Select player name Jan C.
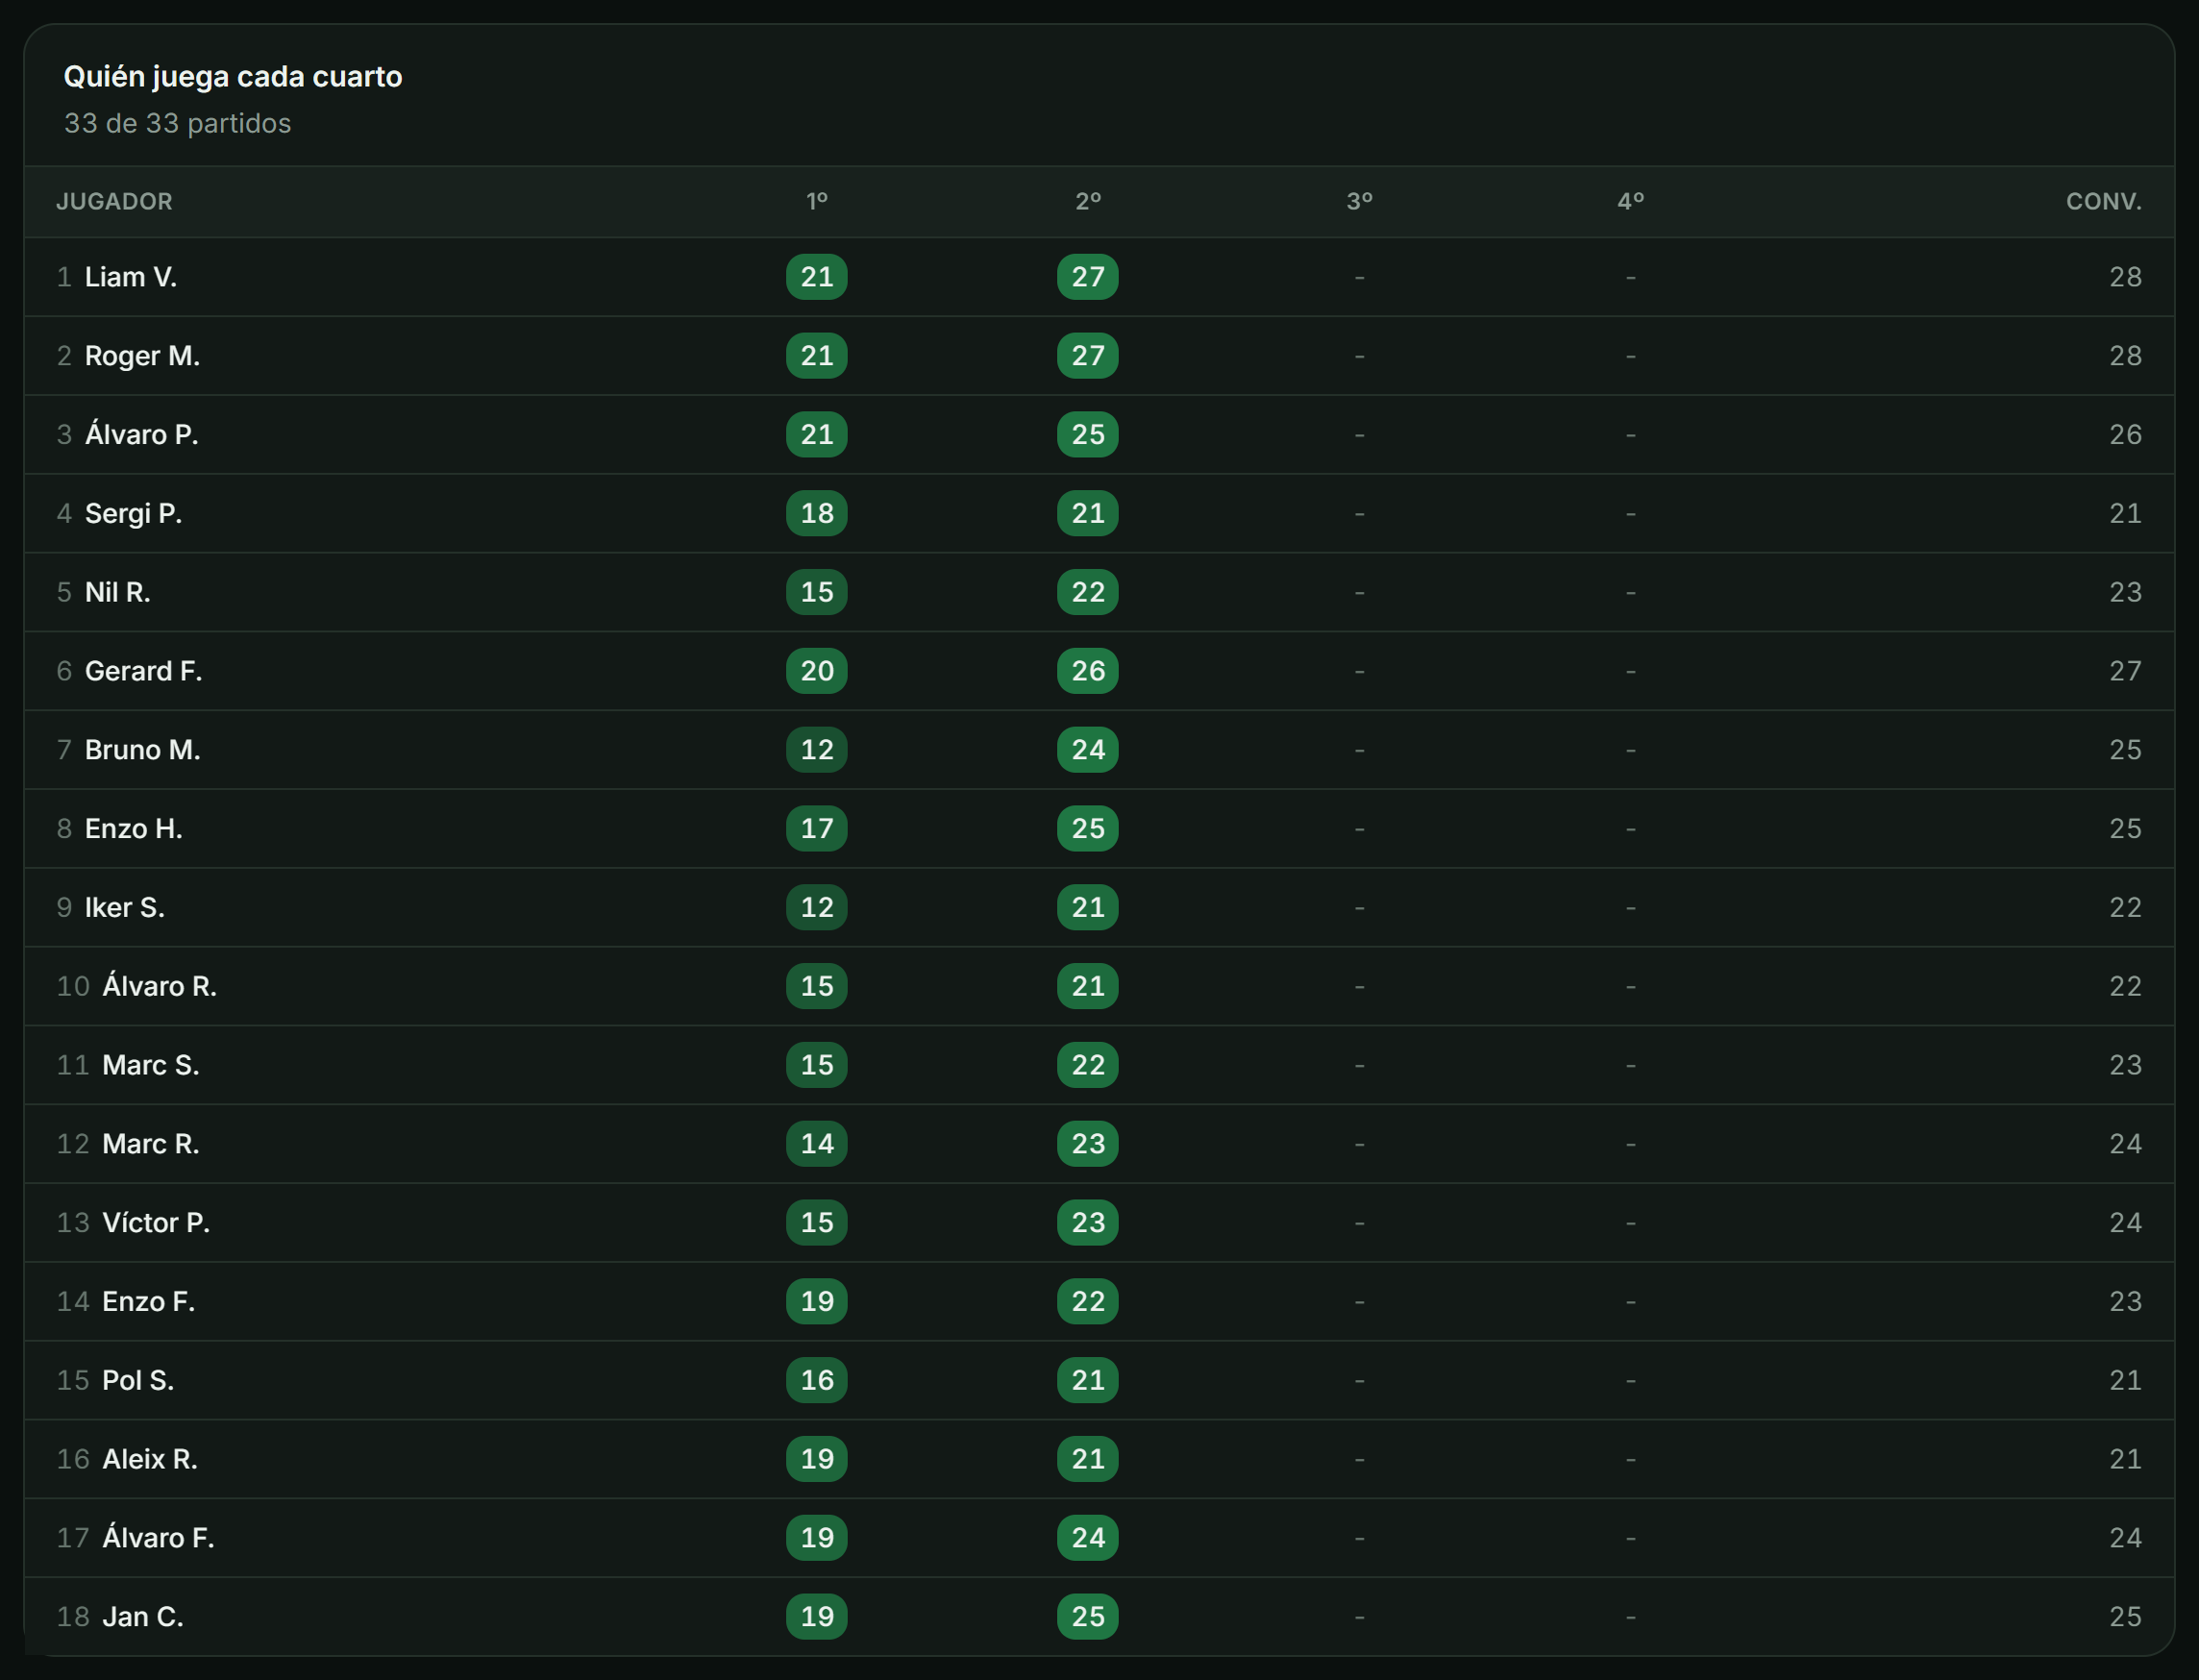Viewport: 2199px width, 1680px height. point(143,1617)
